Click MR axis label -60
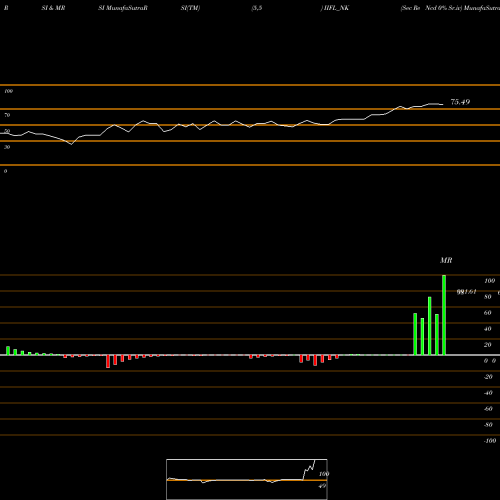The image size is (500, 500). [x=488, y=409]
